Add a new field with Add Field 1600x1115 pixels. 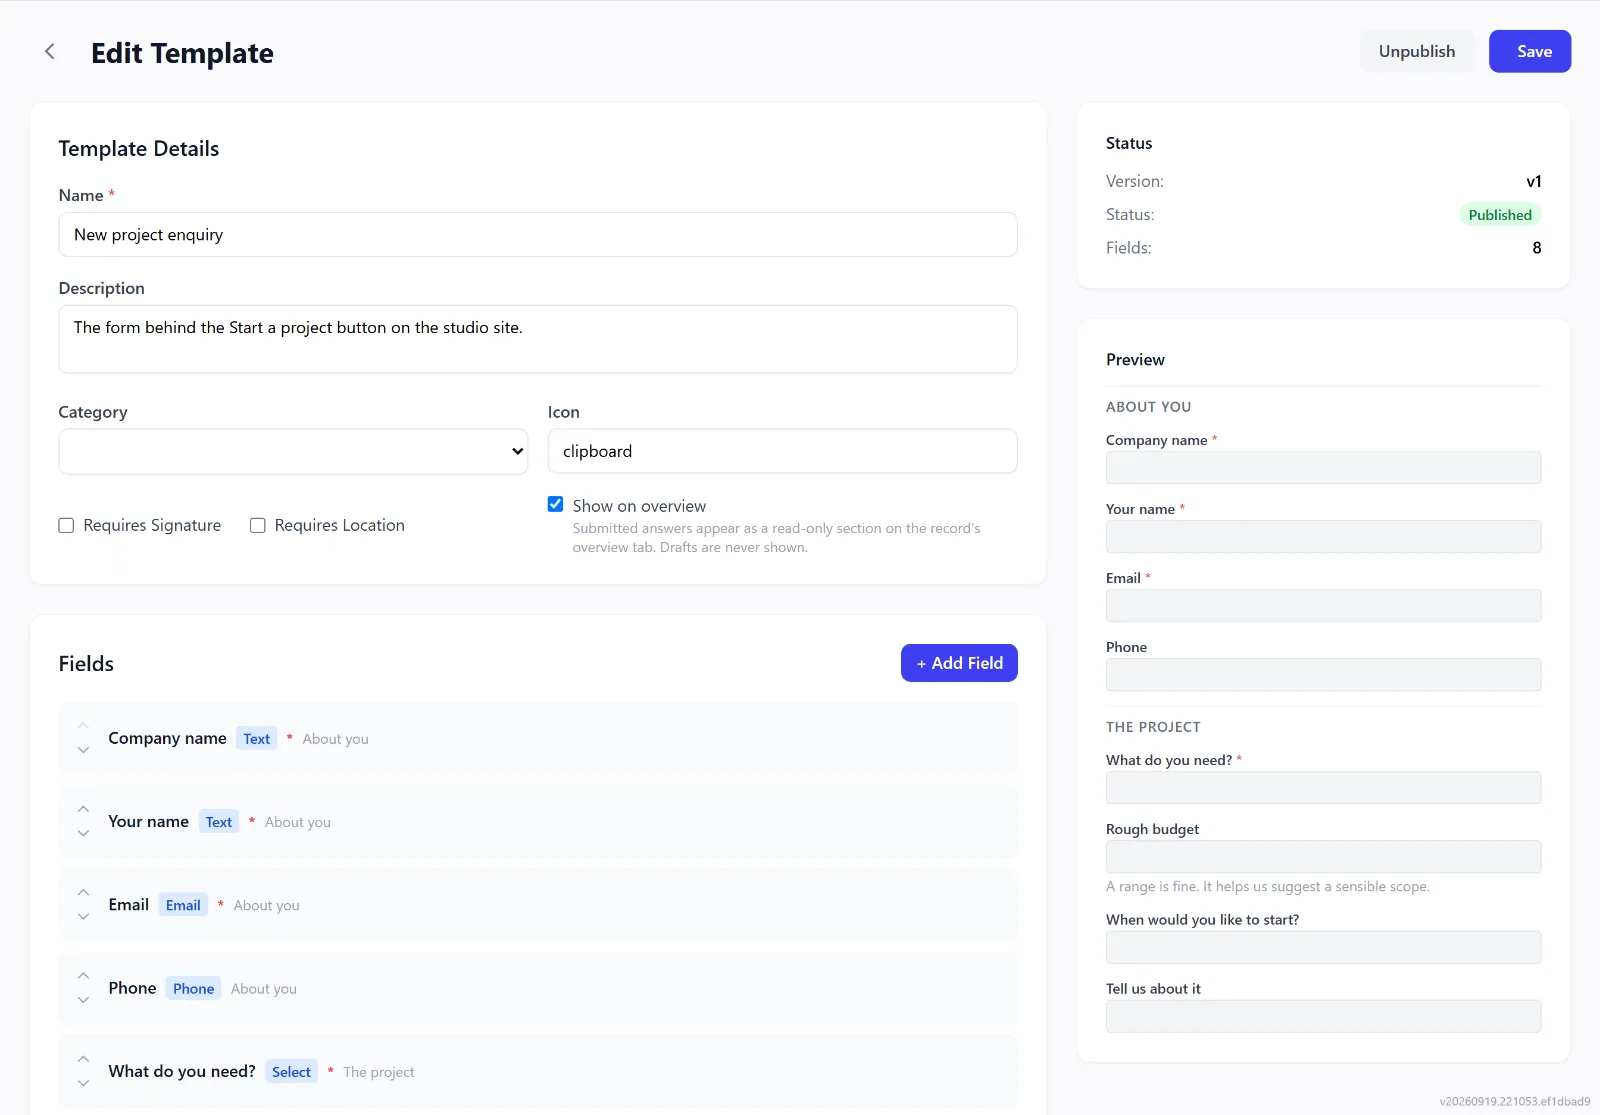tap(959, 663)
